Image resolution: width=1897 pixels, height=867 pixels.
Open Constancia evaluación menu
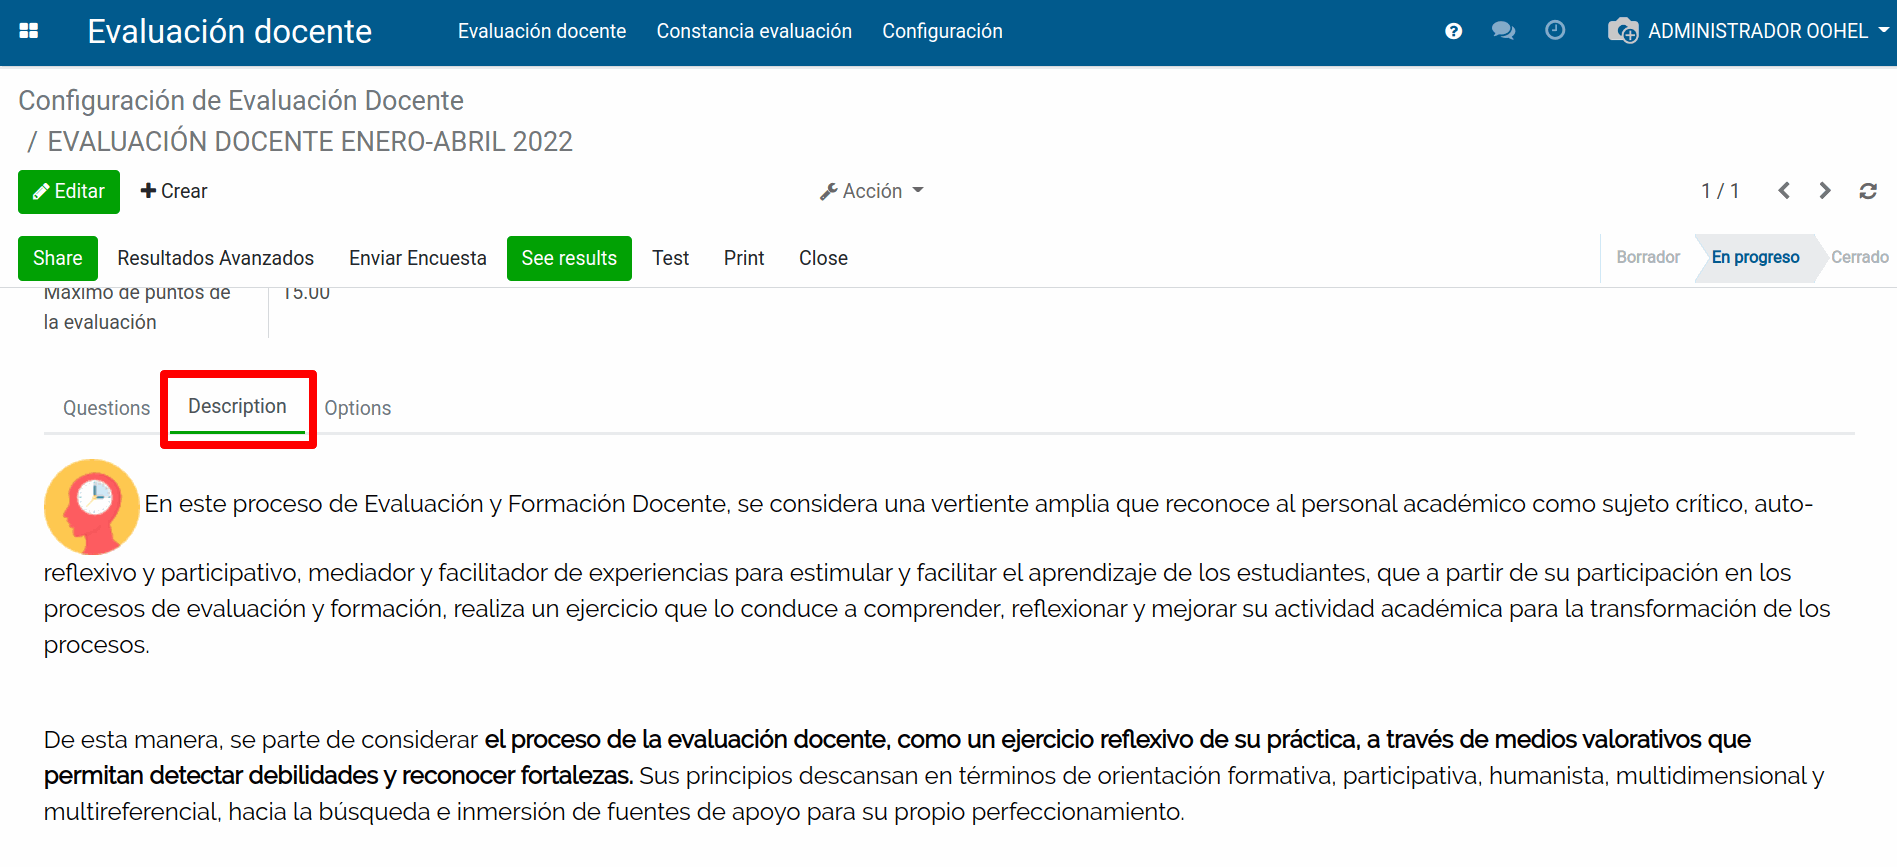[x=754, y=31]
